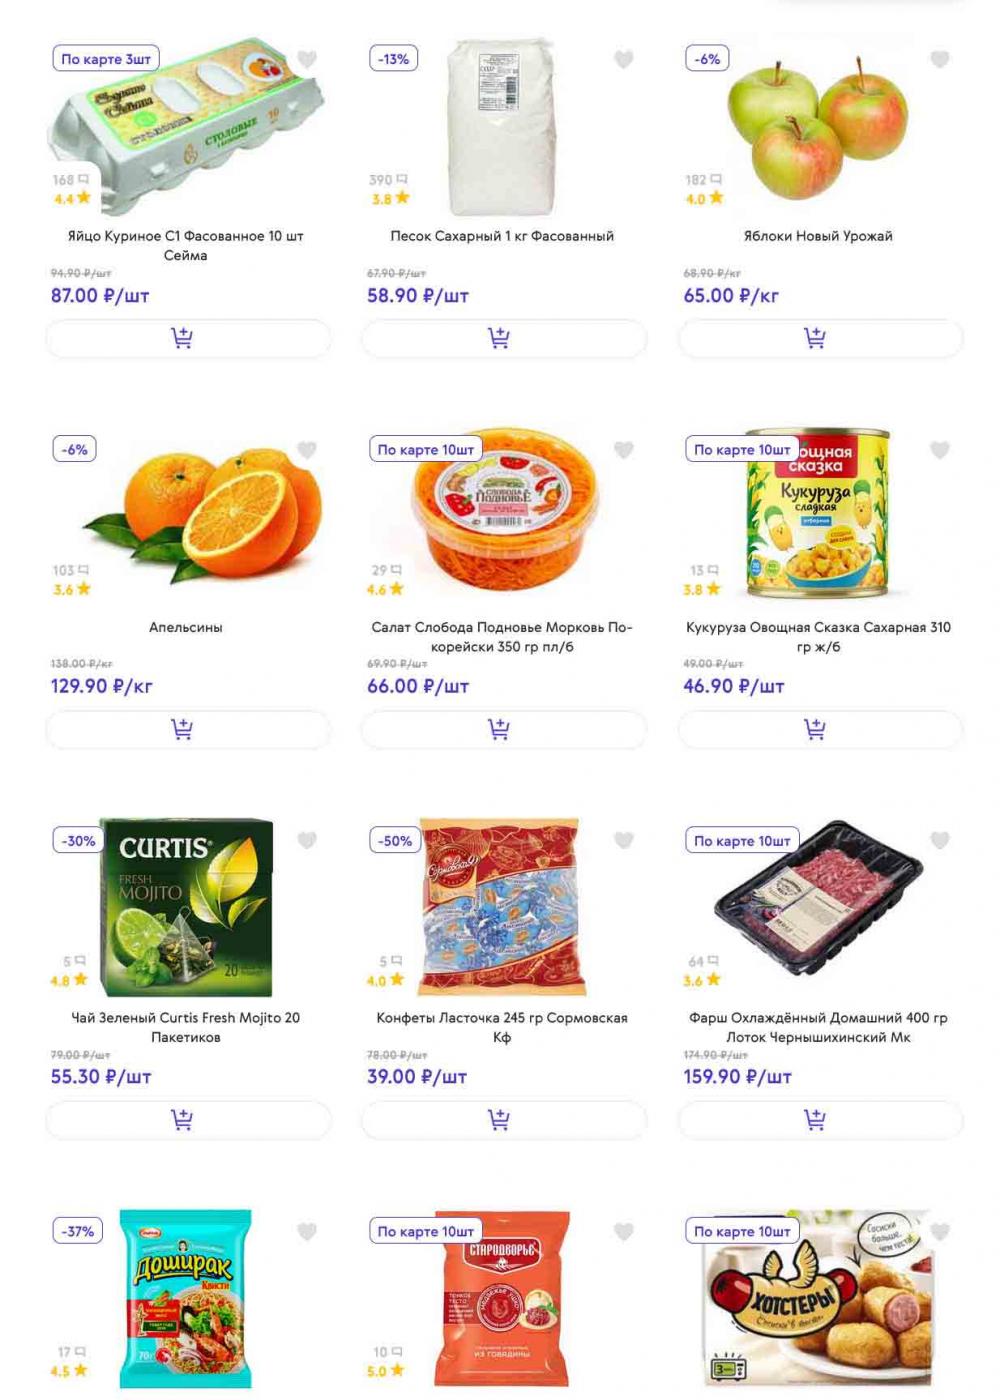Add Curtis Fresh Mojito tea to cart
Viewport: 1000px width, 1400px height.
pyautogui.click(x=187, y=1119)
